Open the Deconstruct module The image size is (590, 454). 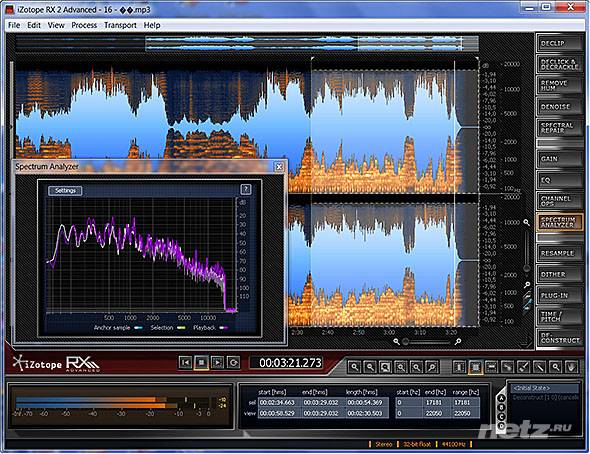559,338
